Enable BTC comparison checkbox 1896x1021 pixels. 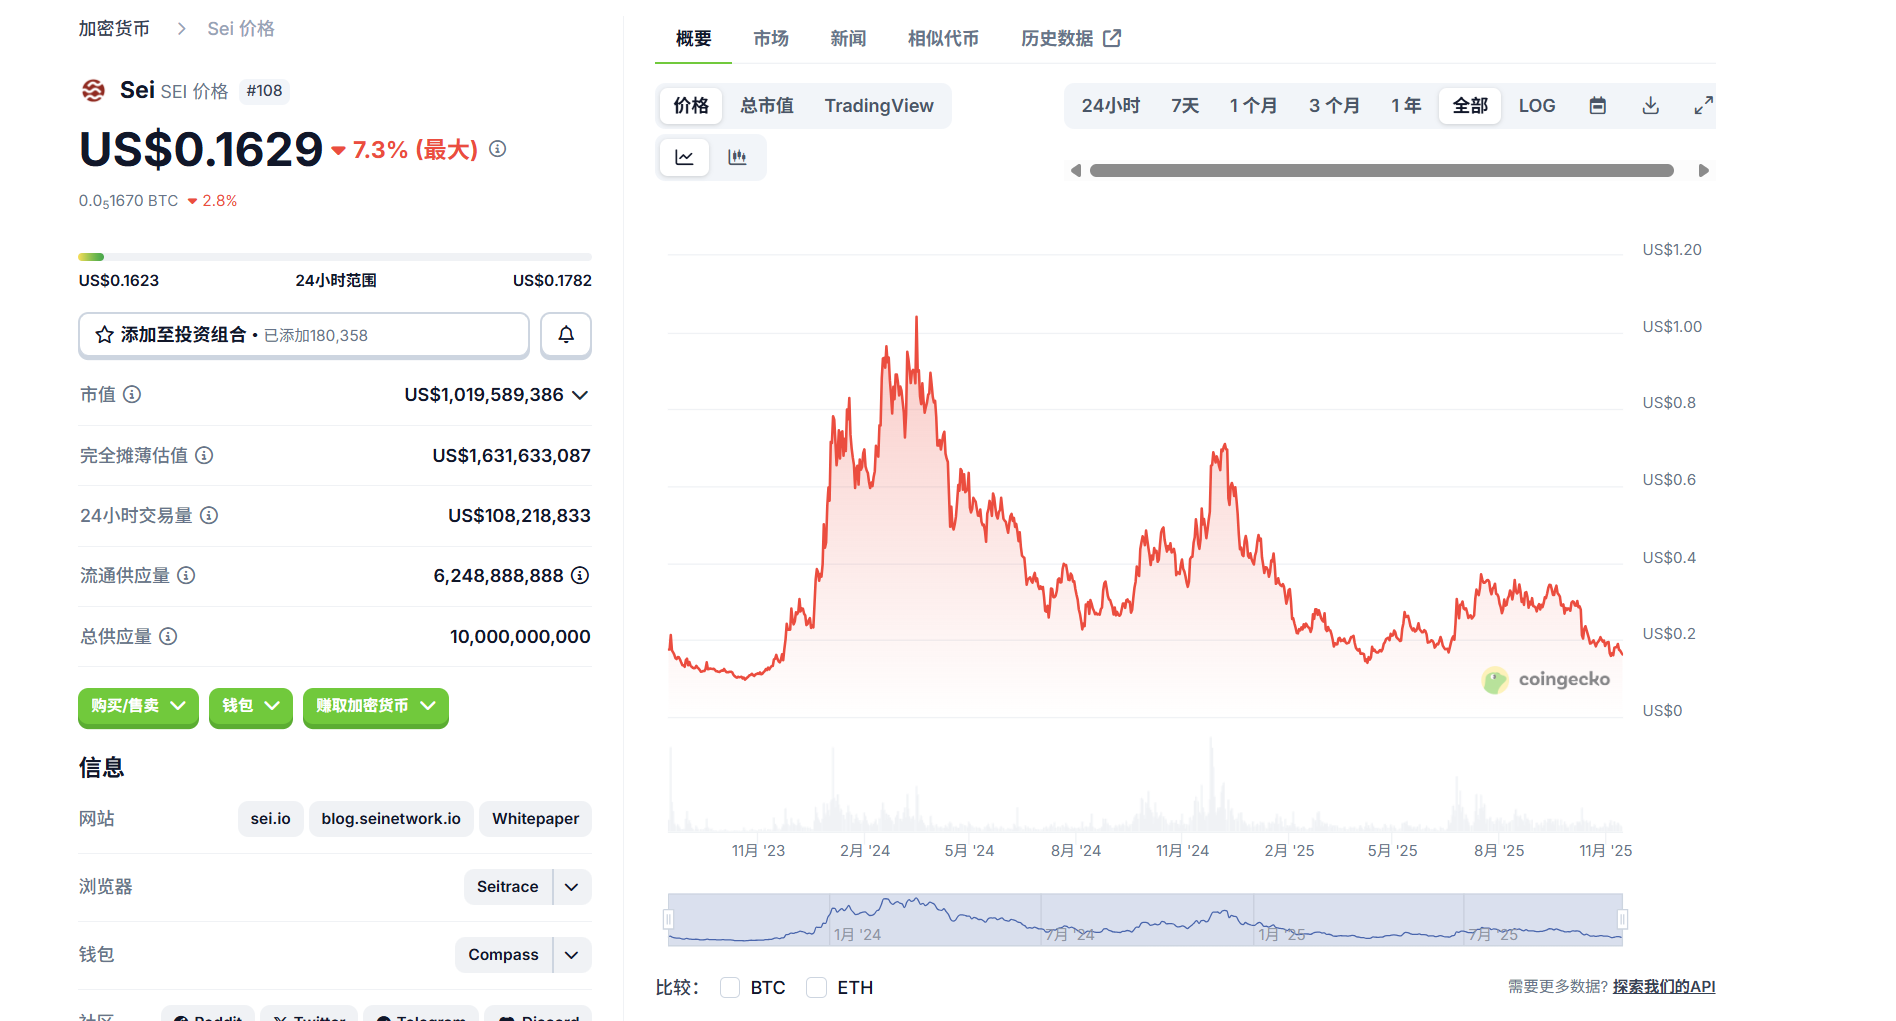tap(730, 988)
